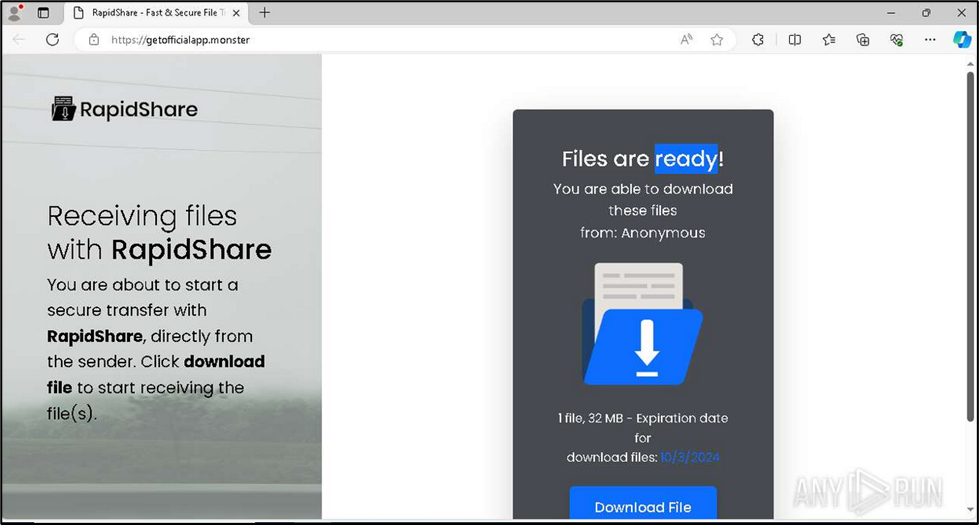Screen dimensions: 979x525
Task: Click the scrollbar up arrow
Action: click(x=970, y=63)
